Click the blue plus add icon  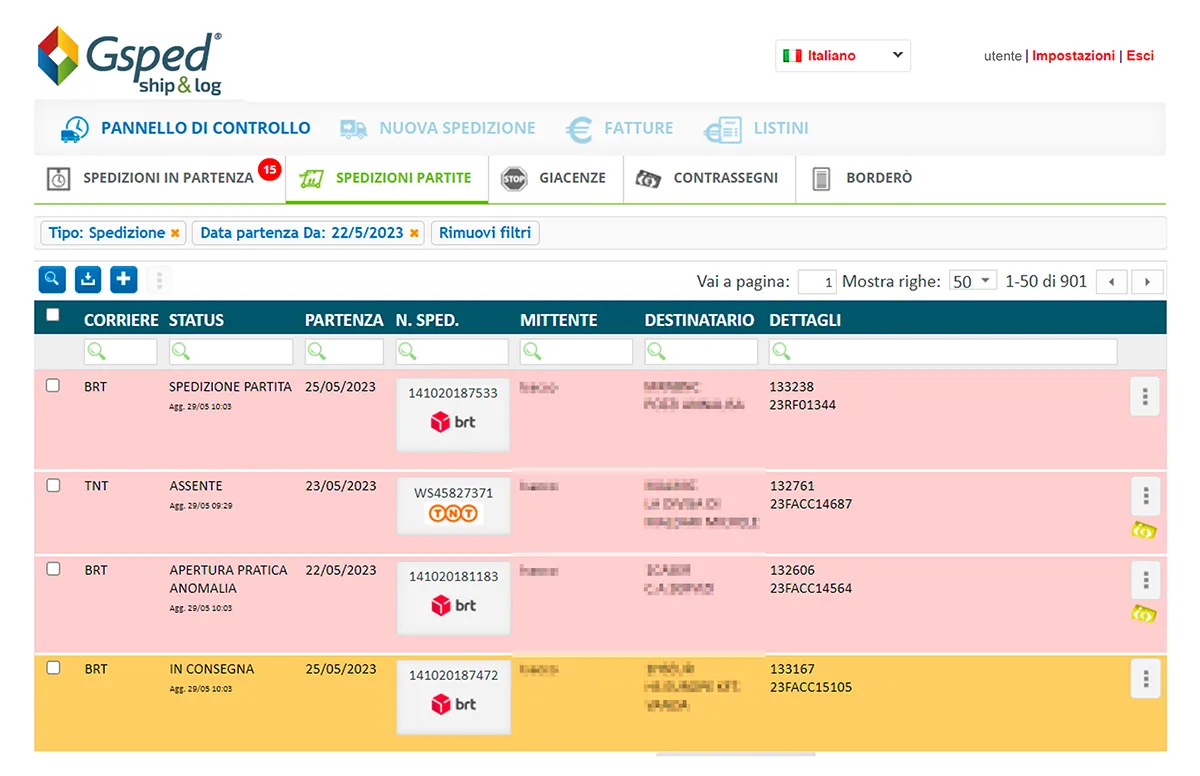[x=123, y=280]
